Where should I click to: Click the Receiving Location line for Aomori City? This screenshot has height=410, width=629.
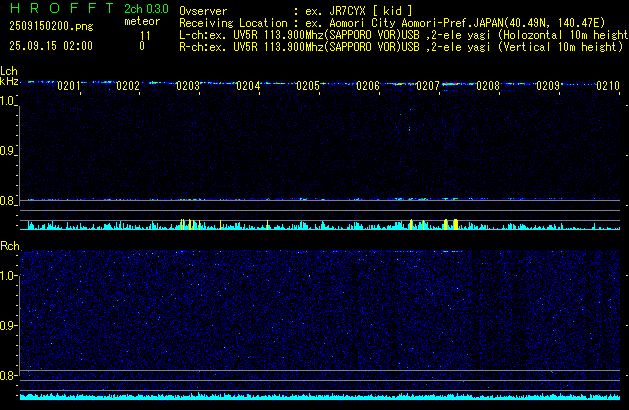[392, 23]
